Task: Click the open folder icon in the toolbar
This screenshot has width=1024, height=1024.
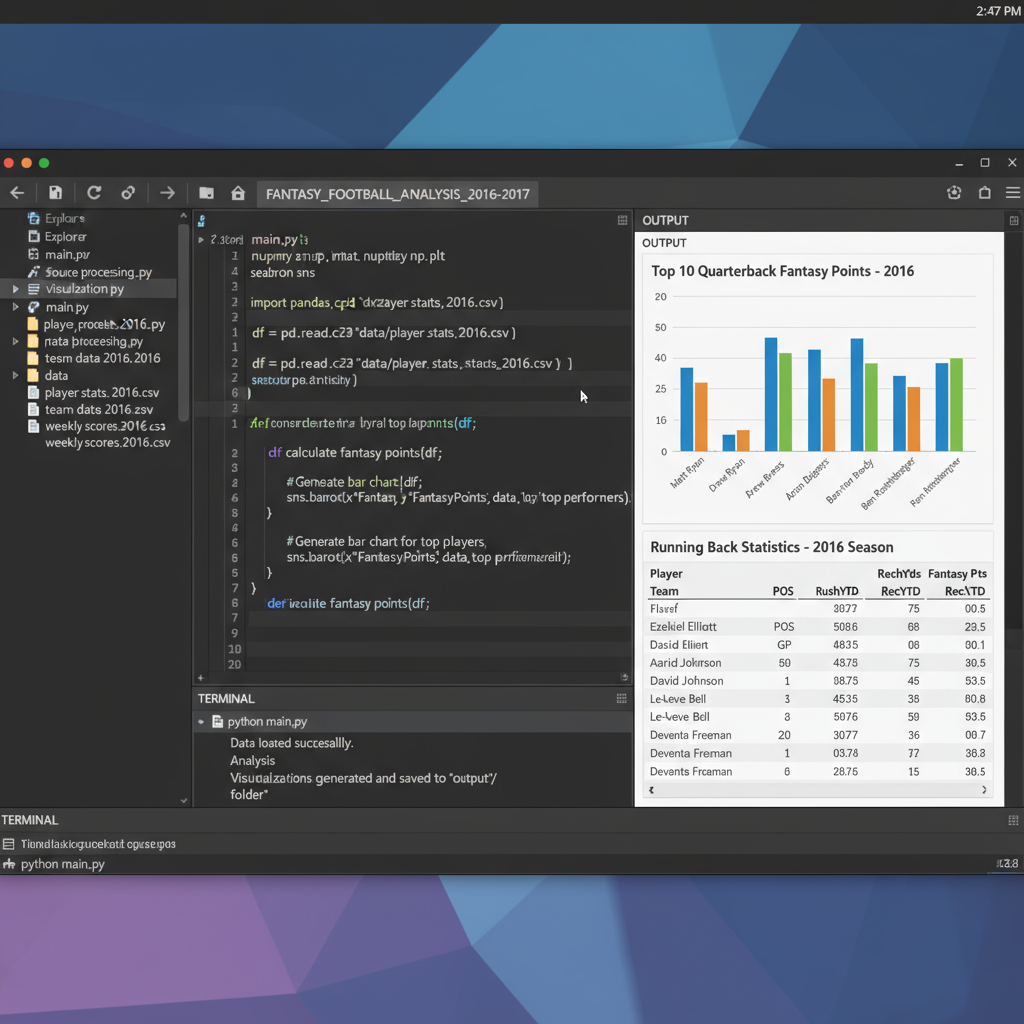Action: point(206,193)
